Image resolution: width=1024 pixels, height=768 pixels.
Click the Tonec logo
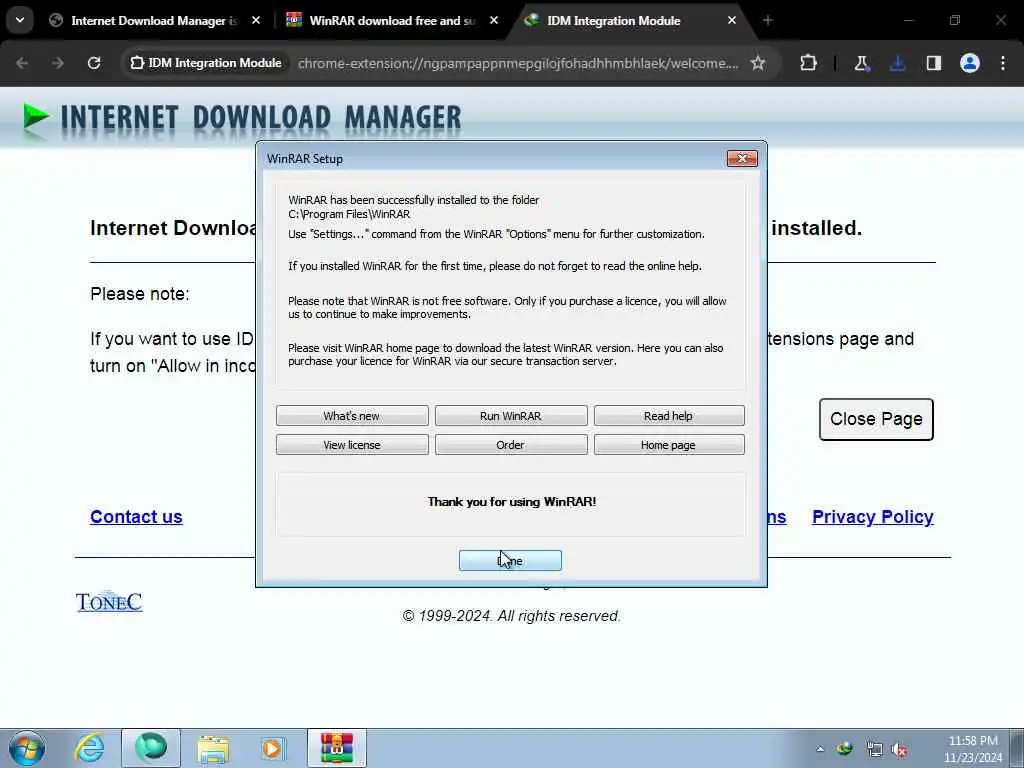pyautogui.click(x=108, y=601)
